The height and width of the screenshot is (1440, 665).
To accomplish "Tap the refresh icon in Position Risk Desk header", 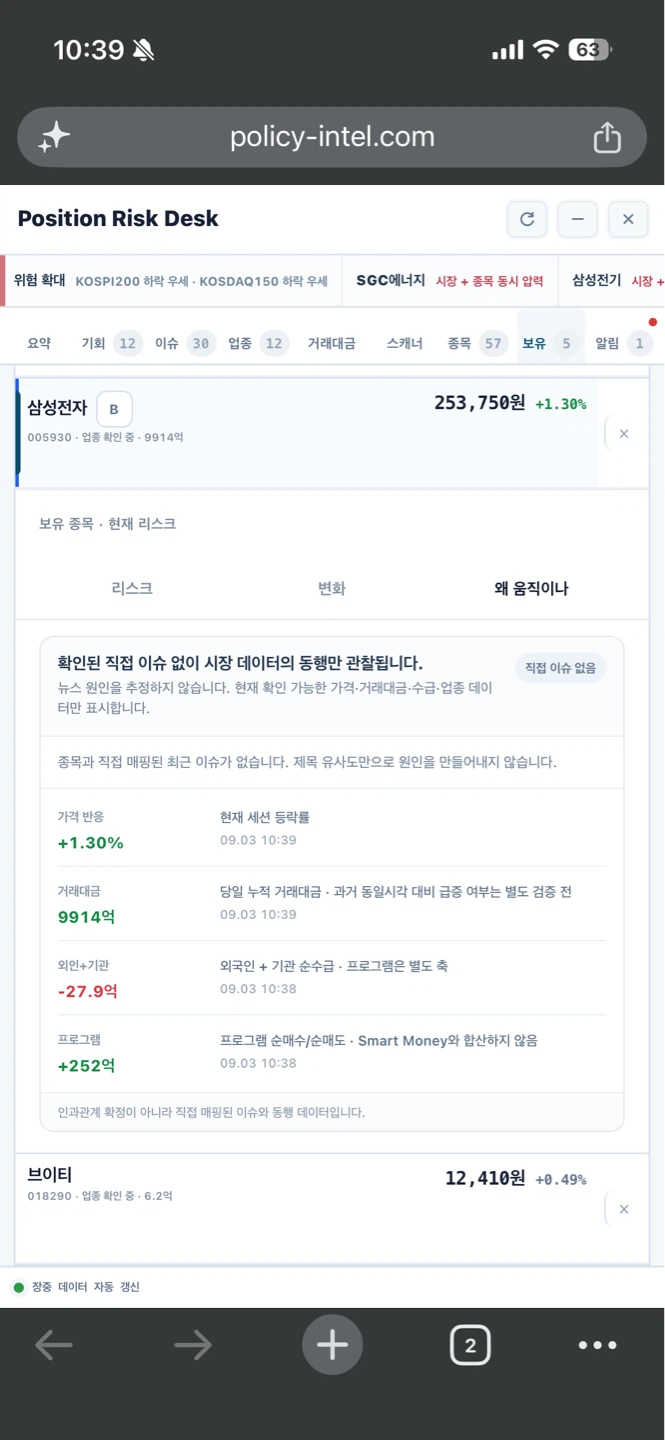I will (527, 219).
